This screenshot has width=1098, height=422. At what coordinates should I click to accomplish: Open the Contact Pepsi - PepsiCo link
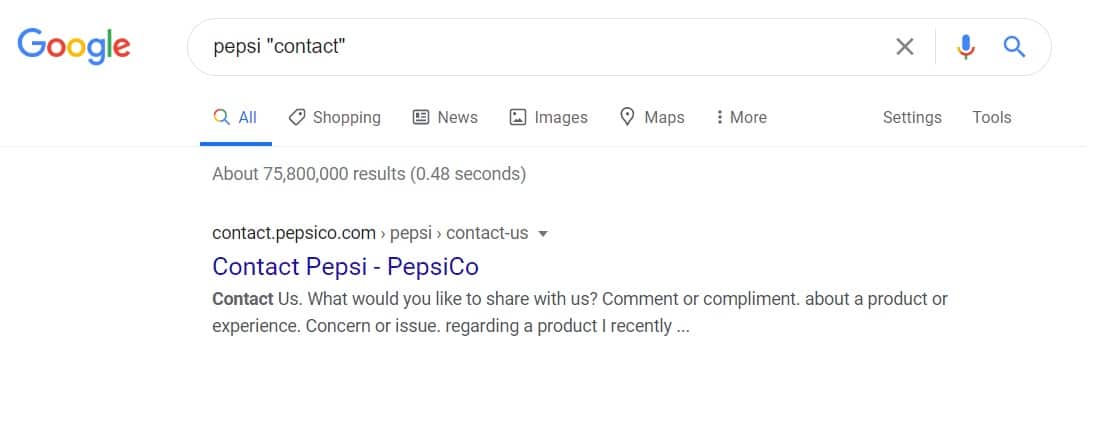point(345,267)
